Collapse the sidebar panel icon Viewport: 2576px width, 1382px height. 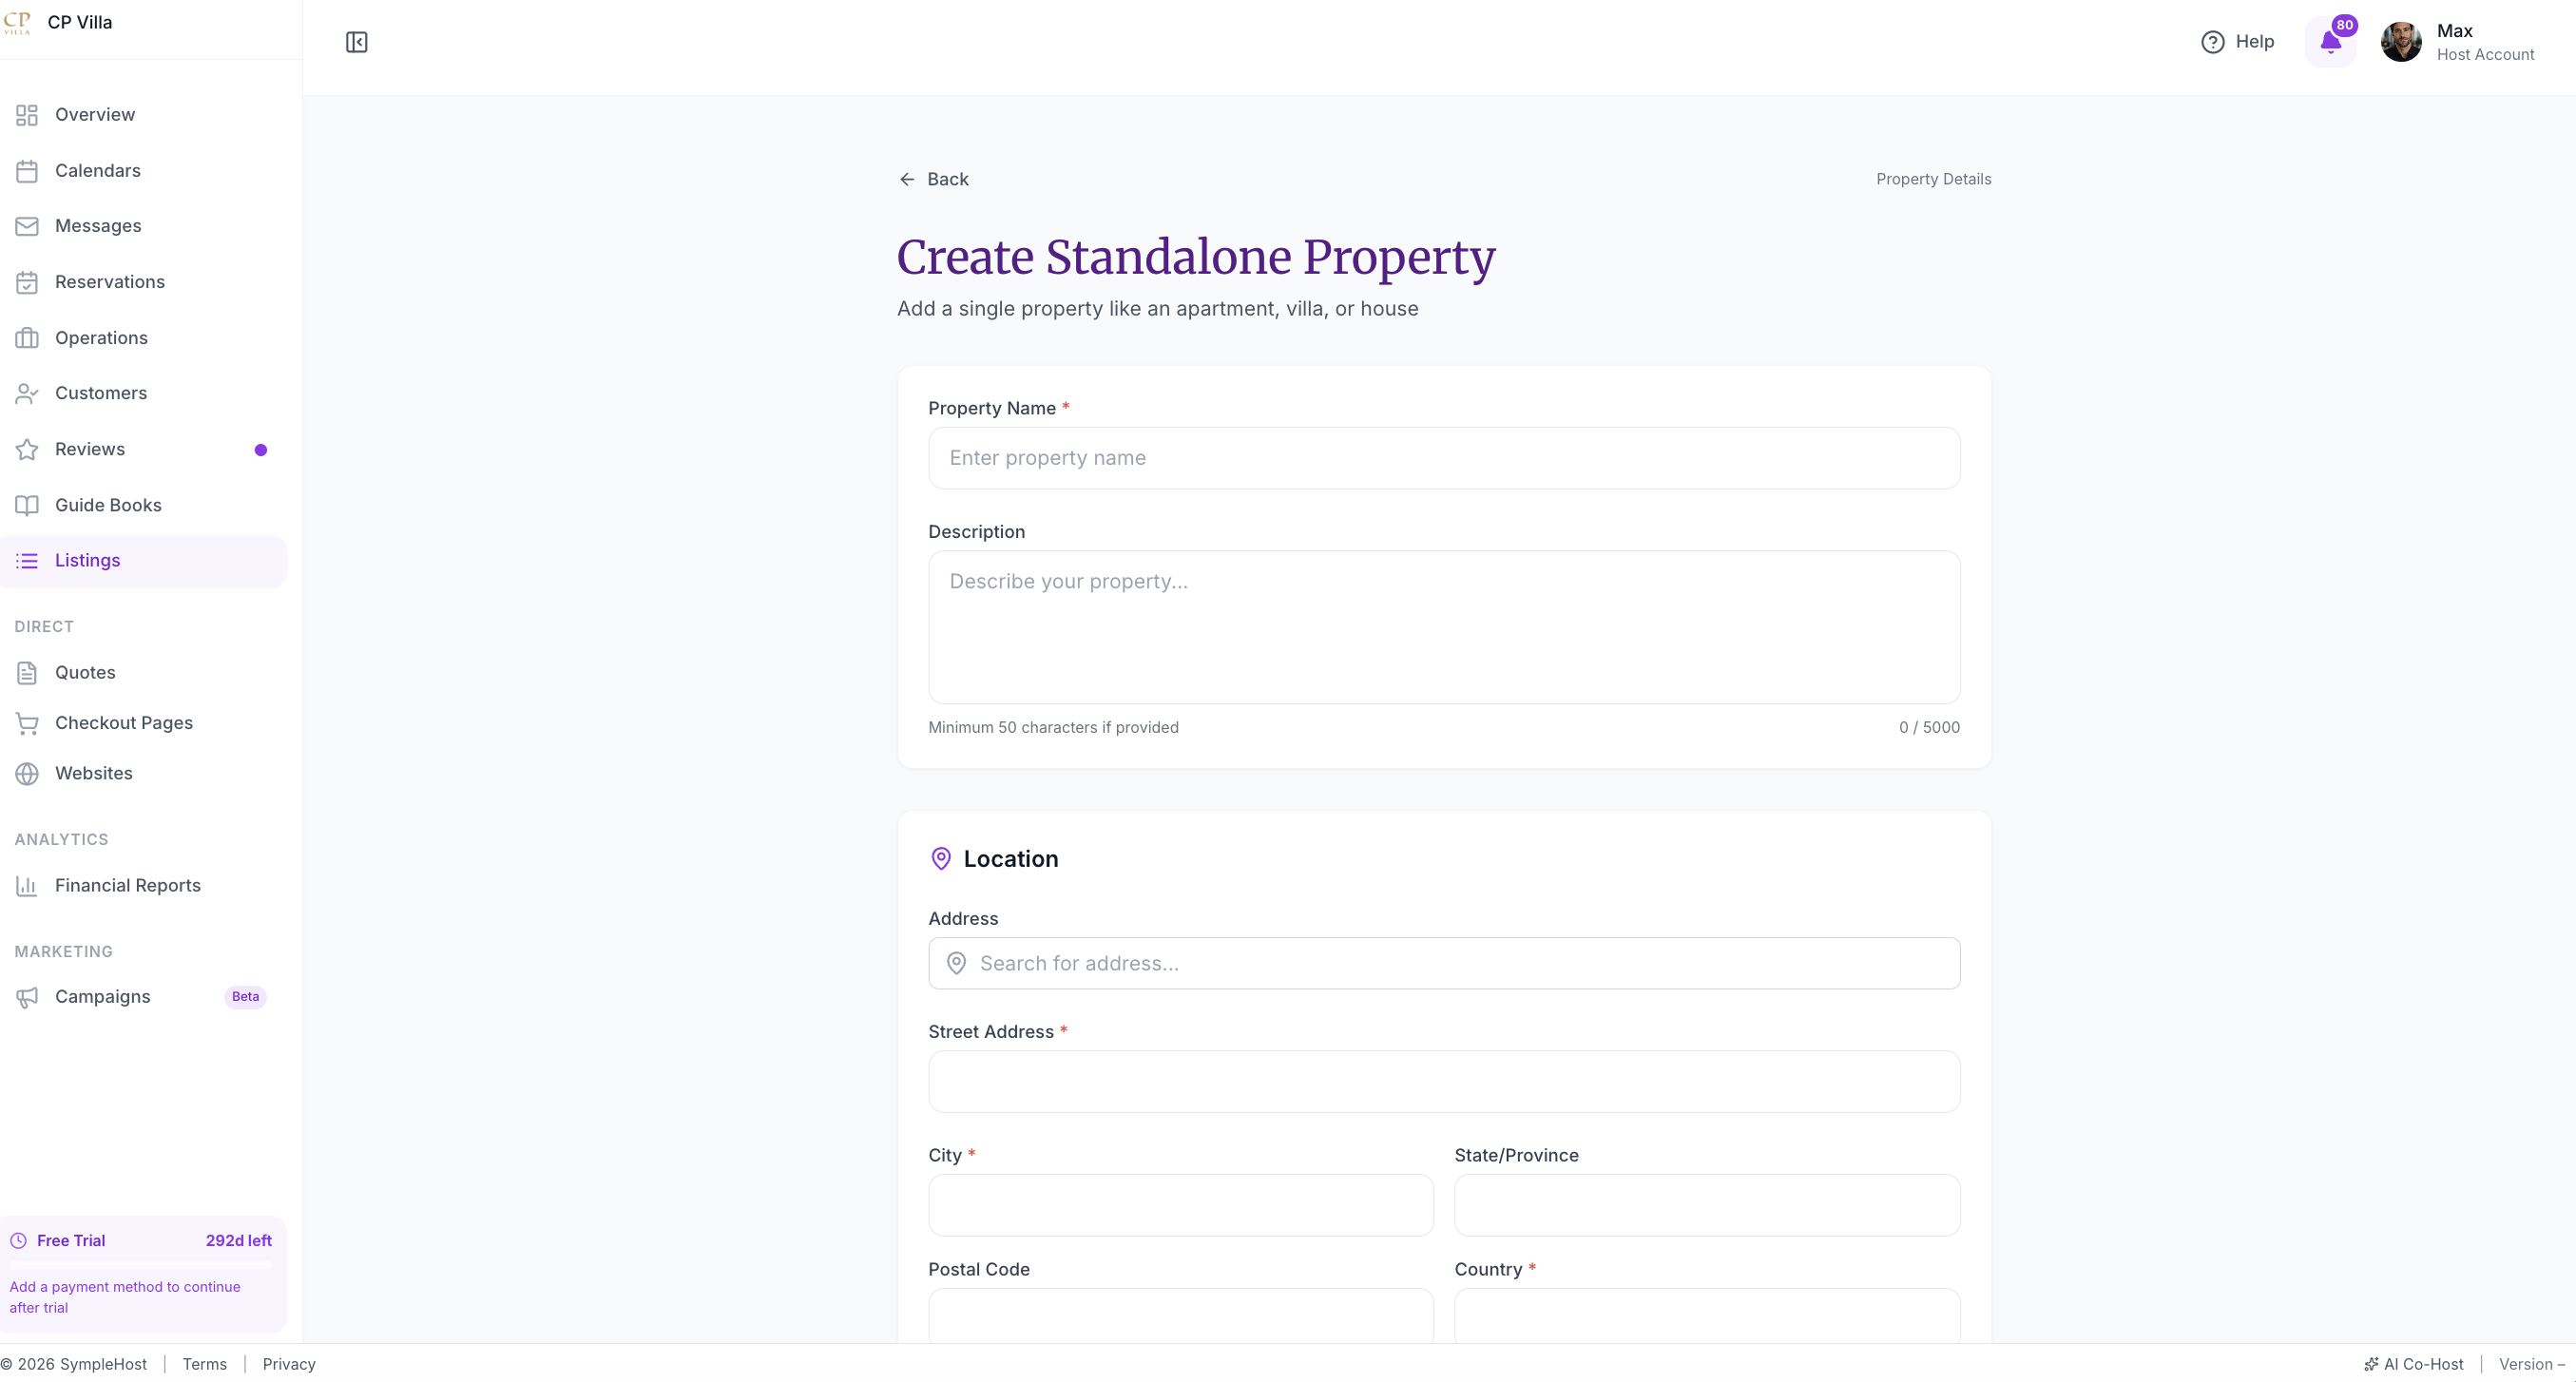(357, 42)
